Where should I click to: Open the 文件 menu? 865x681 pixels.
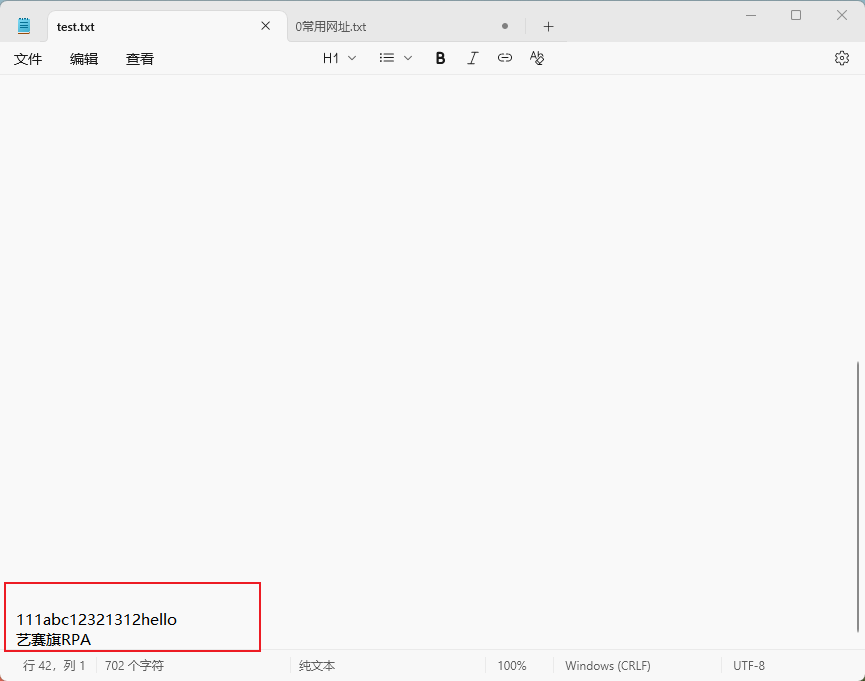coord(28,59)
